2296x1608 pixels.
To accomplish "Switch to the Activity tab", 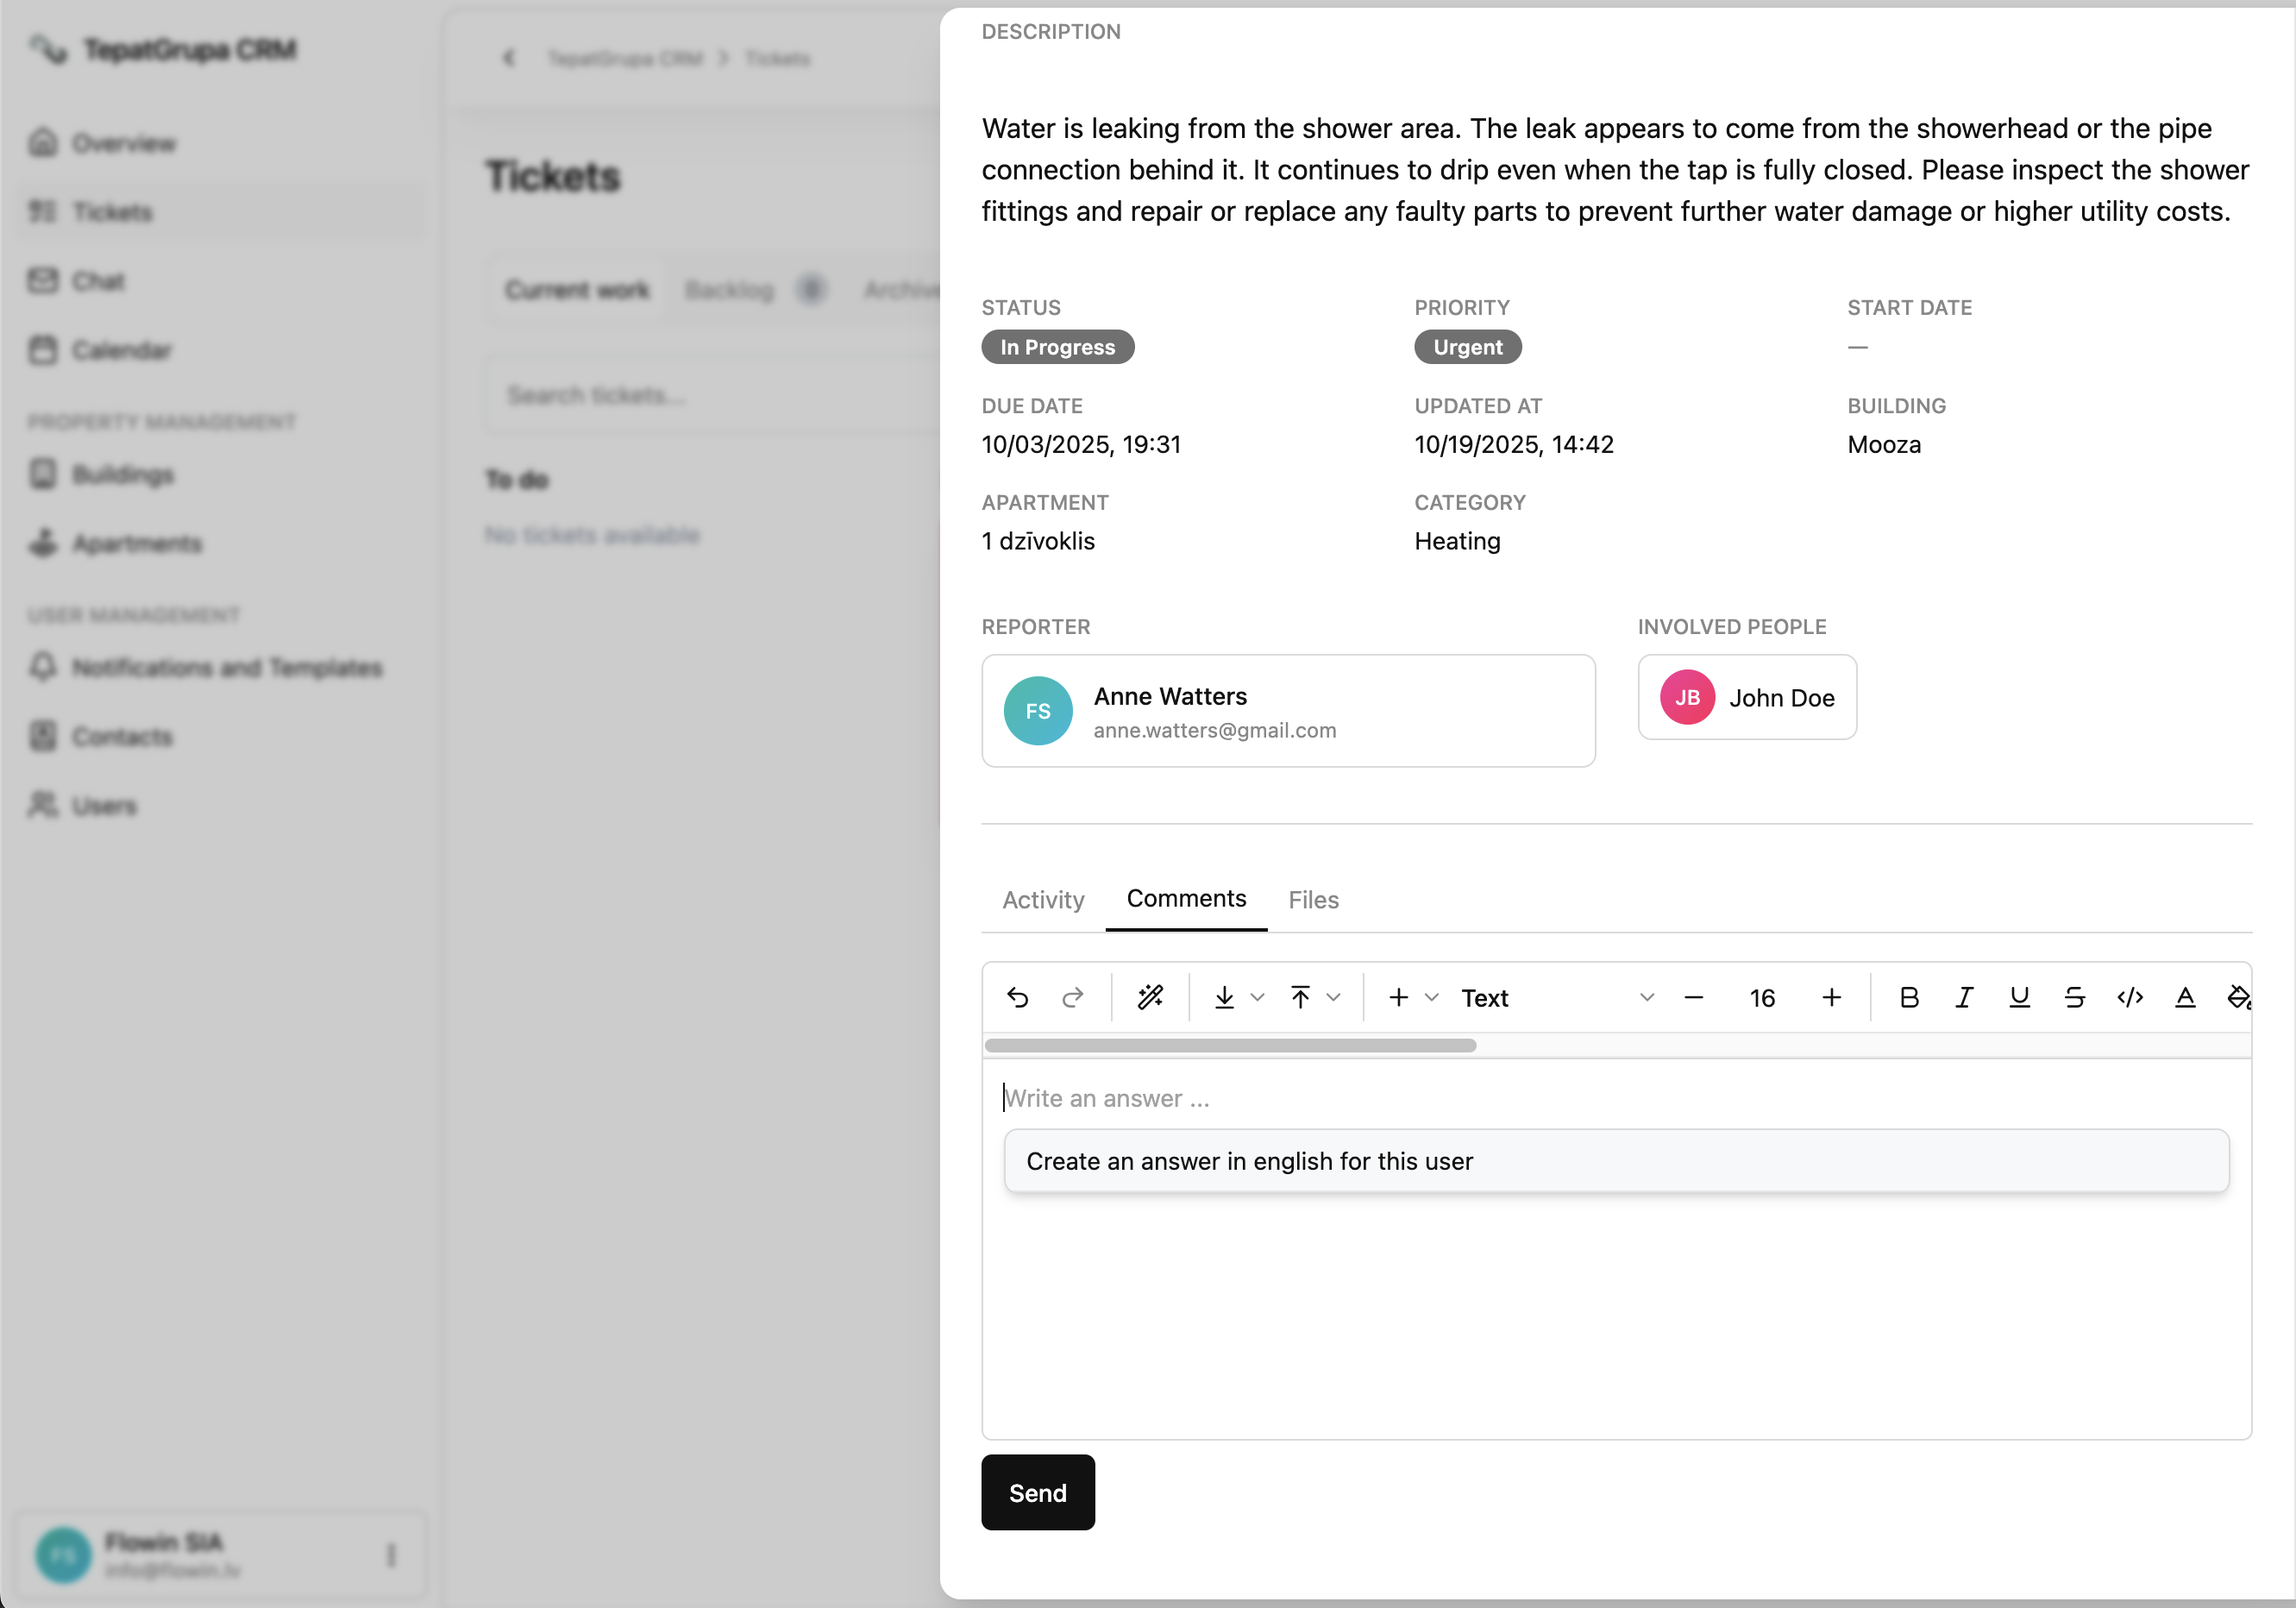I will pos(1043,899).
